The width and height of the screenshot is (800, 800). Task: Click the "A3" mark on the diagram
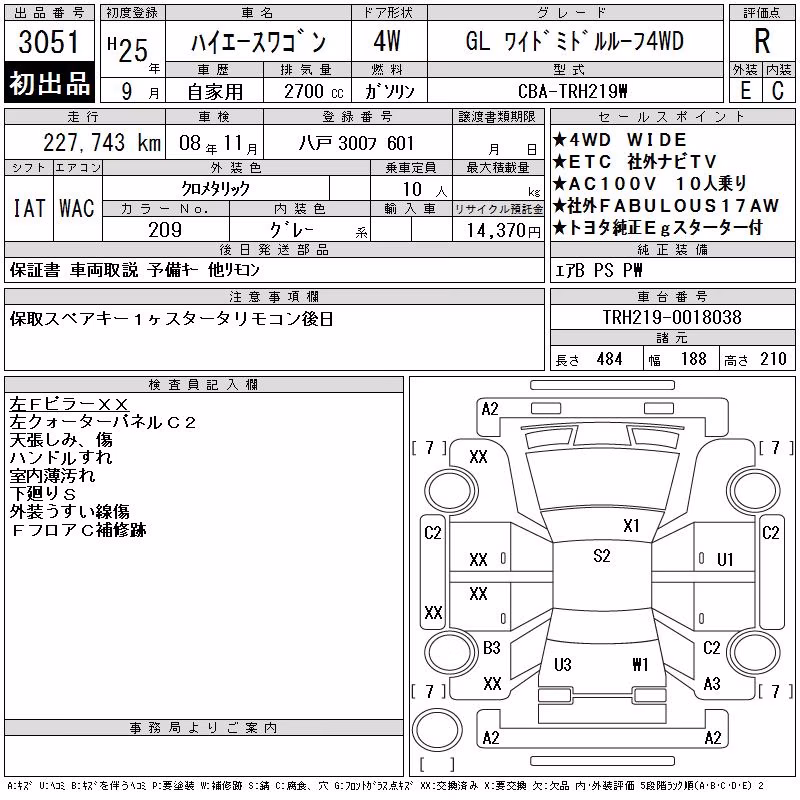click(712, 683)
